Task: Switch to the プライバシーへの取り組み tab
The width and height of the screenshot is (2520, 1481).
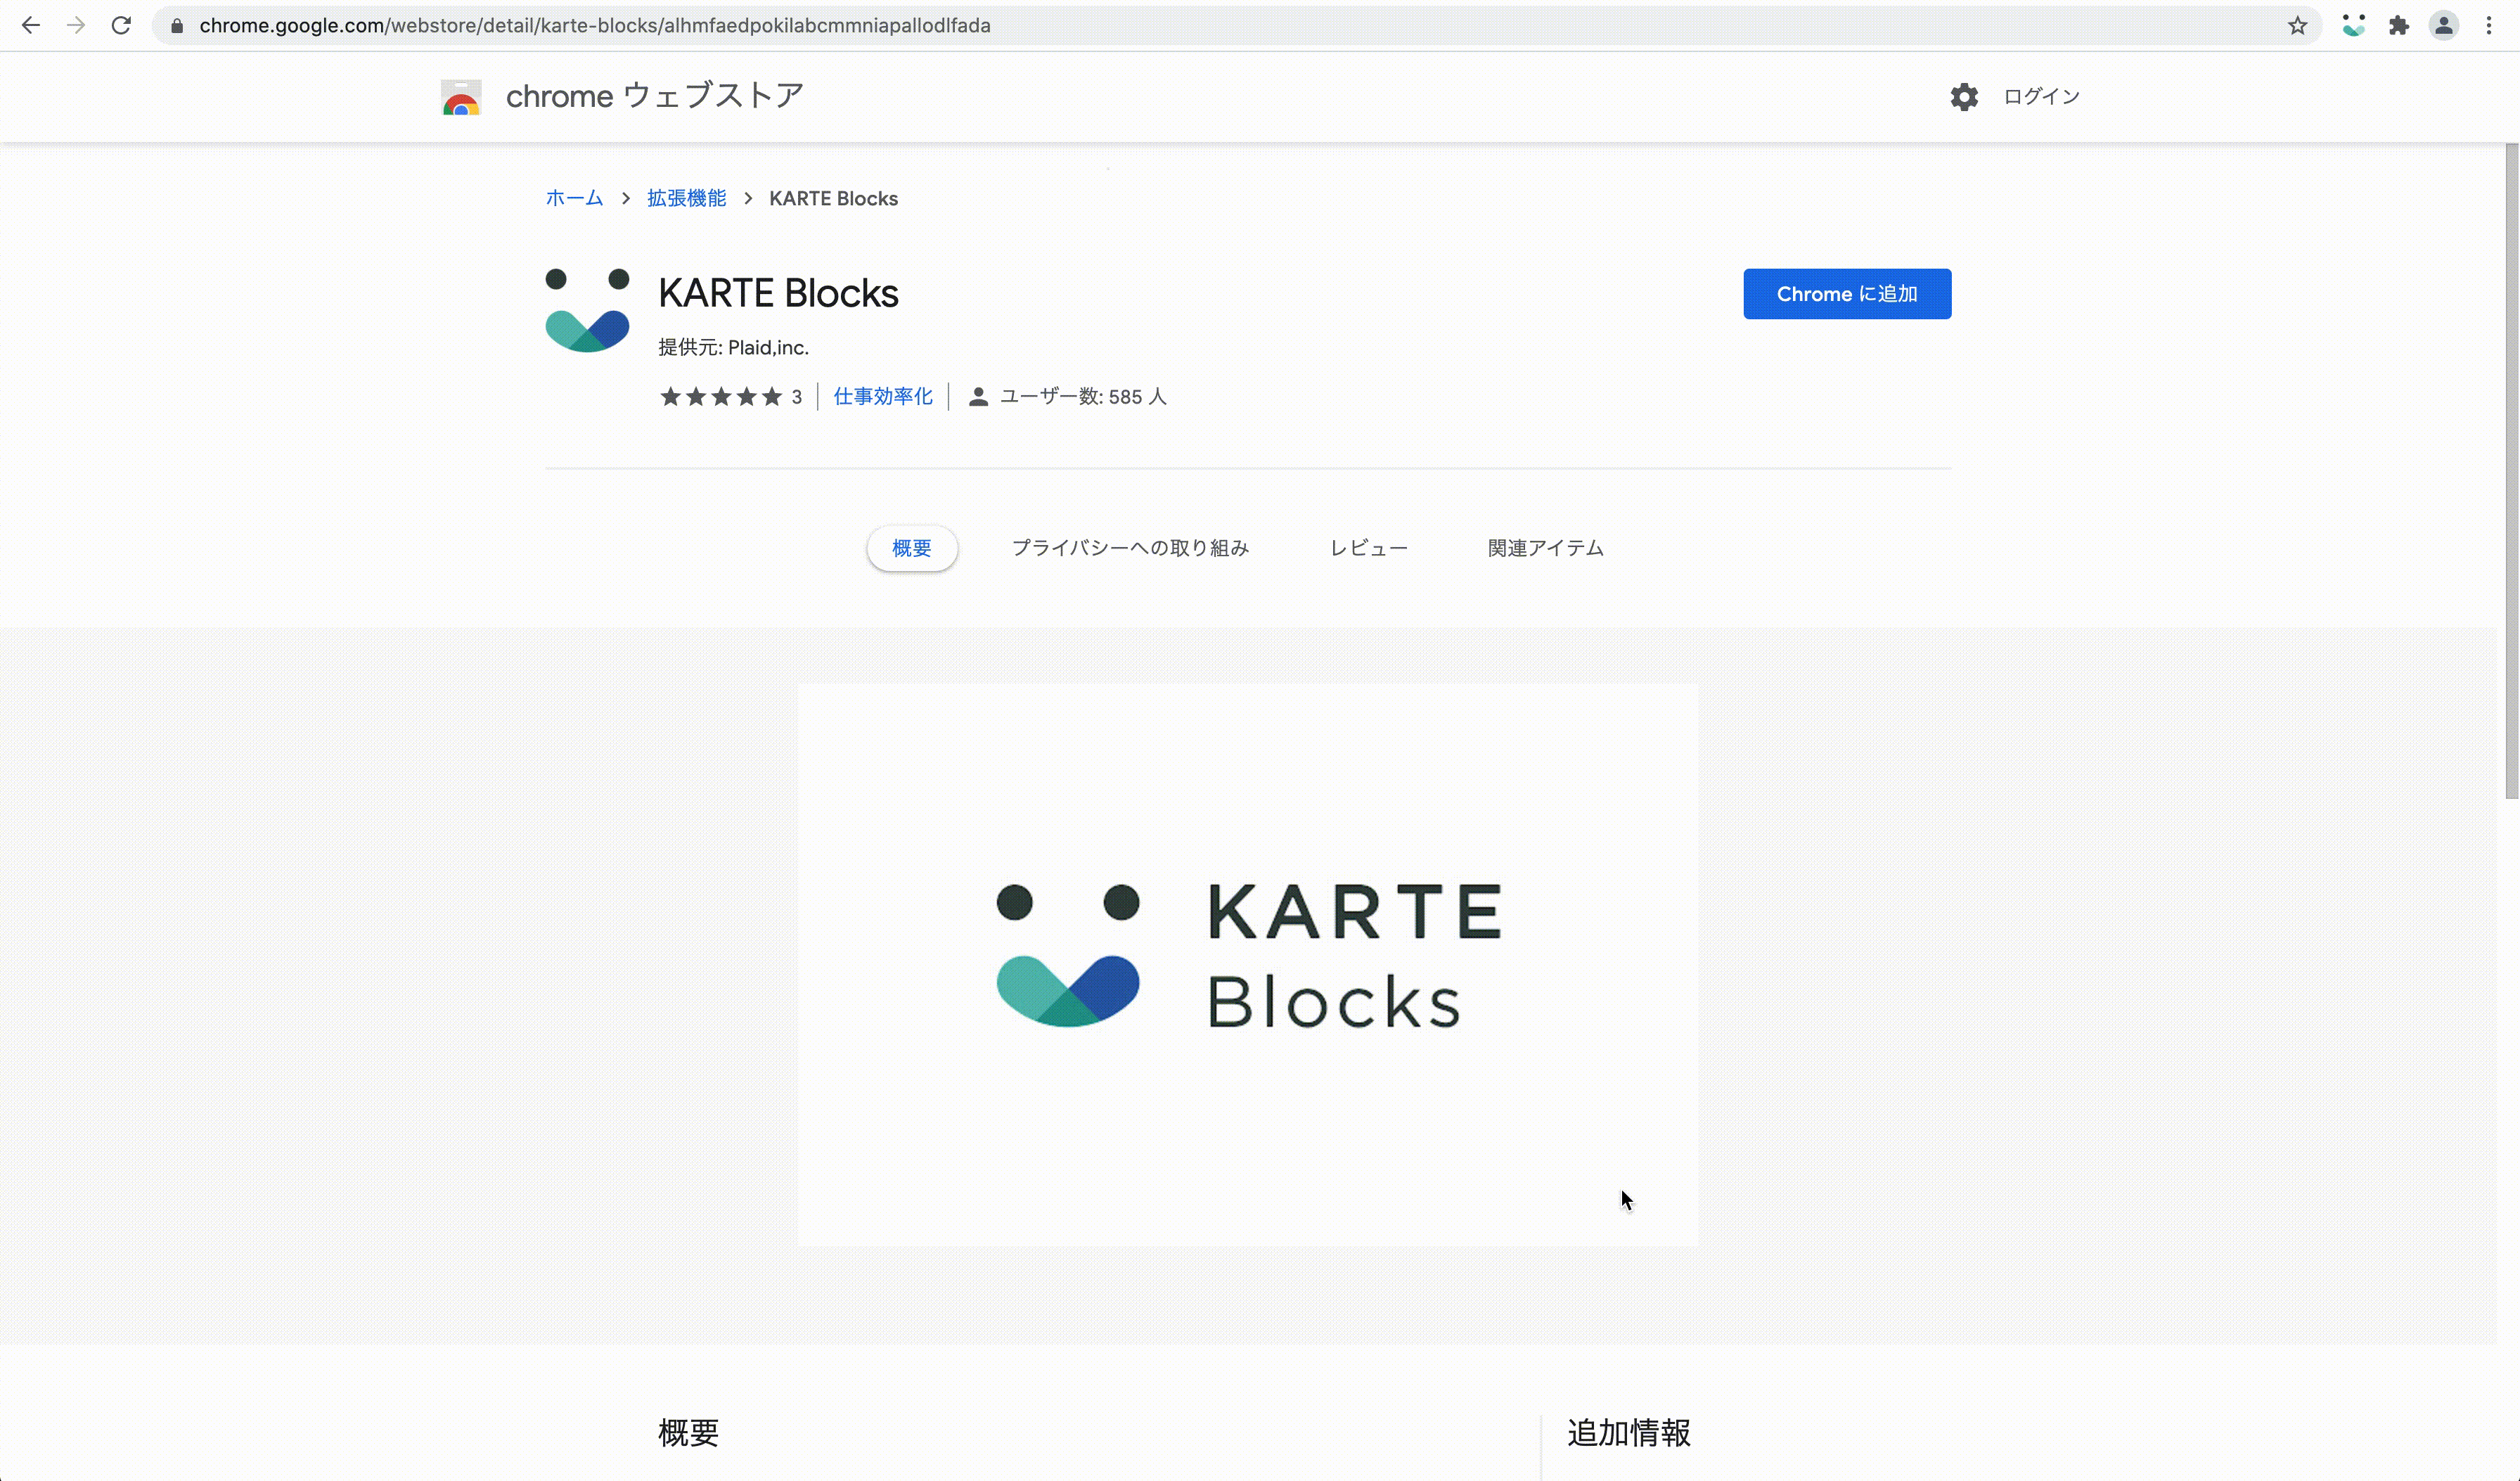Action: (1130, 548)
